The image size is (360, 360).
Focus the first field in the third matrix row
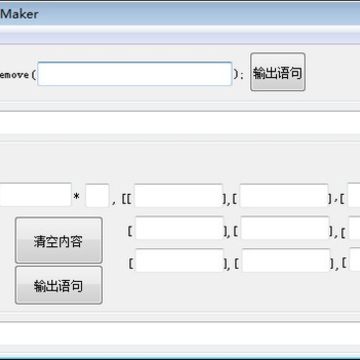[180, 260]
